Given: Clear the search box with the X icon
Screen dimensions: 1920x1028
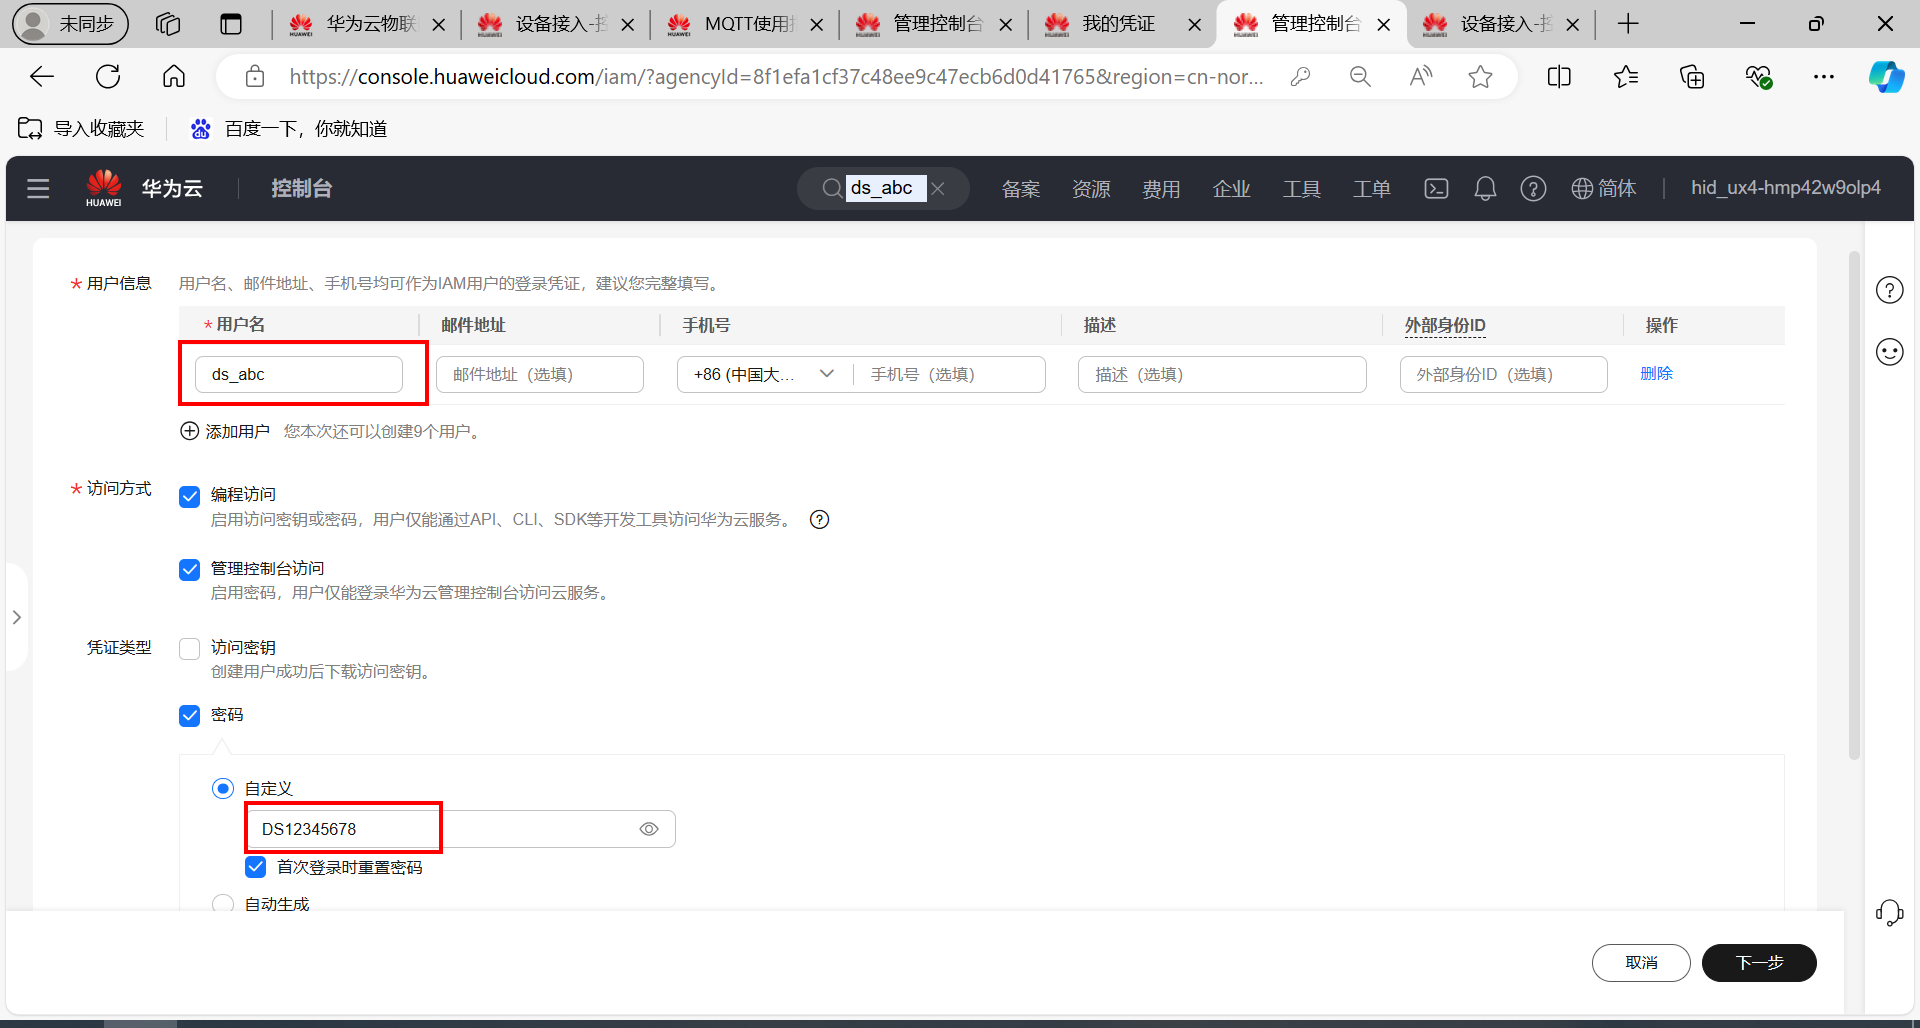Looking at the screenshot, I should (938, 188).
